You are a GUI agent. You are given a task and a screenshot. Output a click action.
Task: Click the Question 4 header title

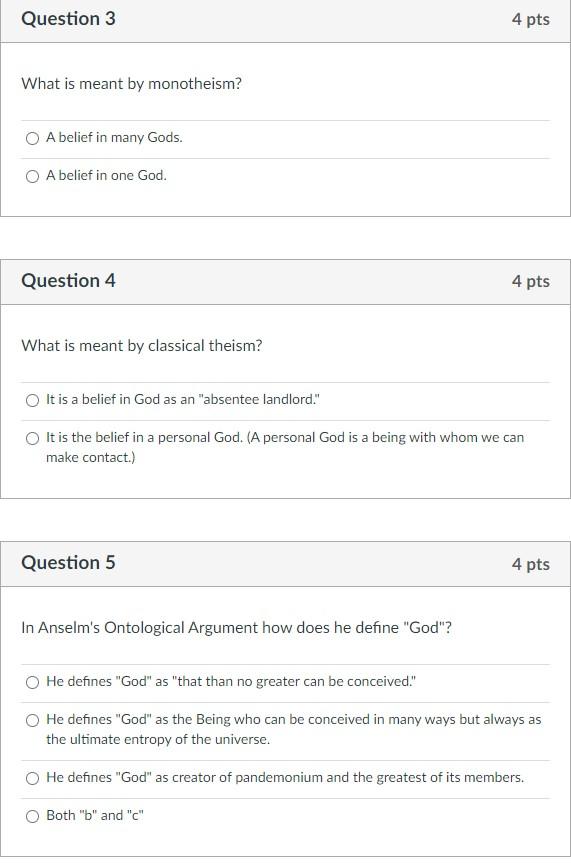68,281
